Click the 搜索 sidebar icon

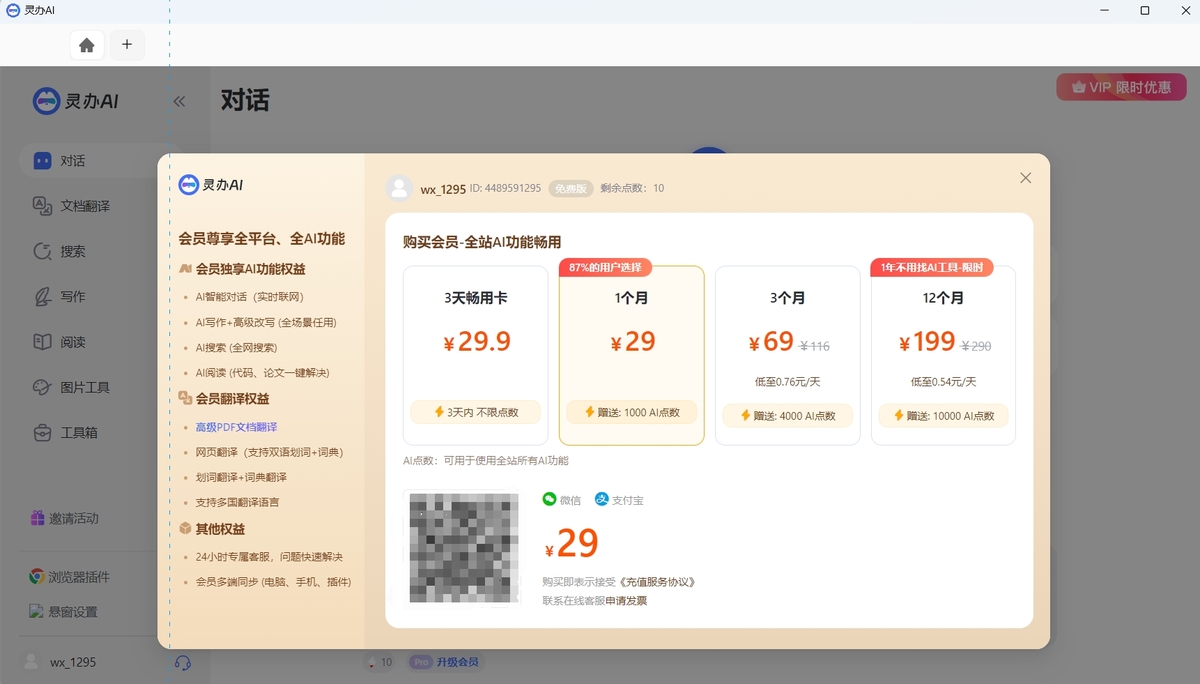point(42,251)
